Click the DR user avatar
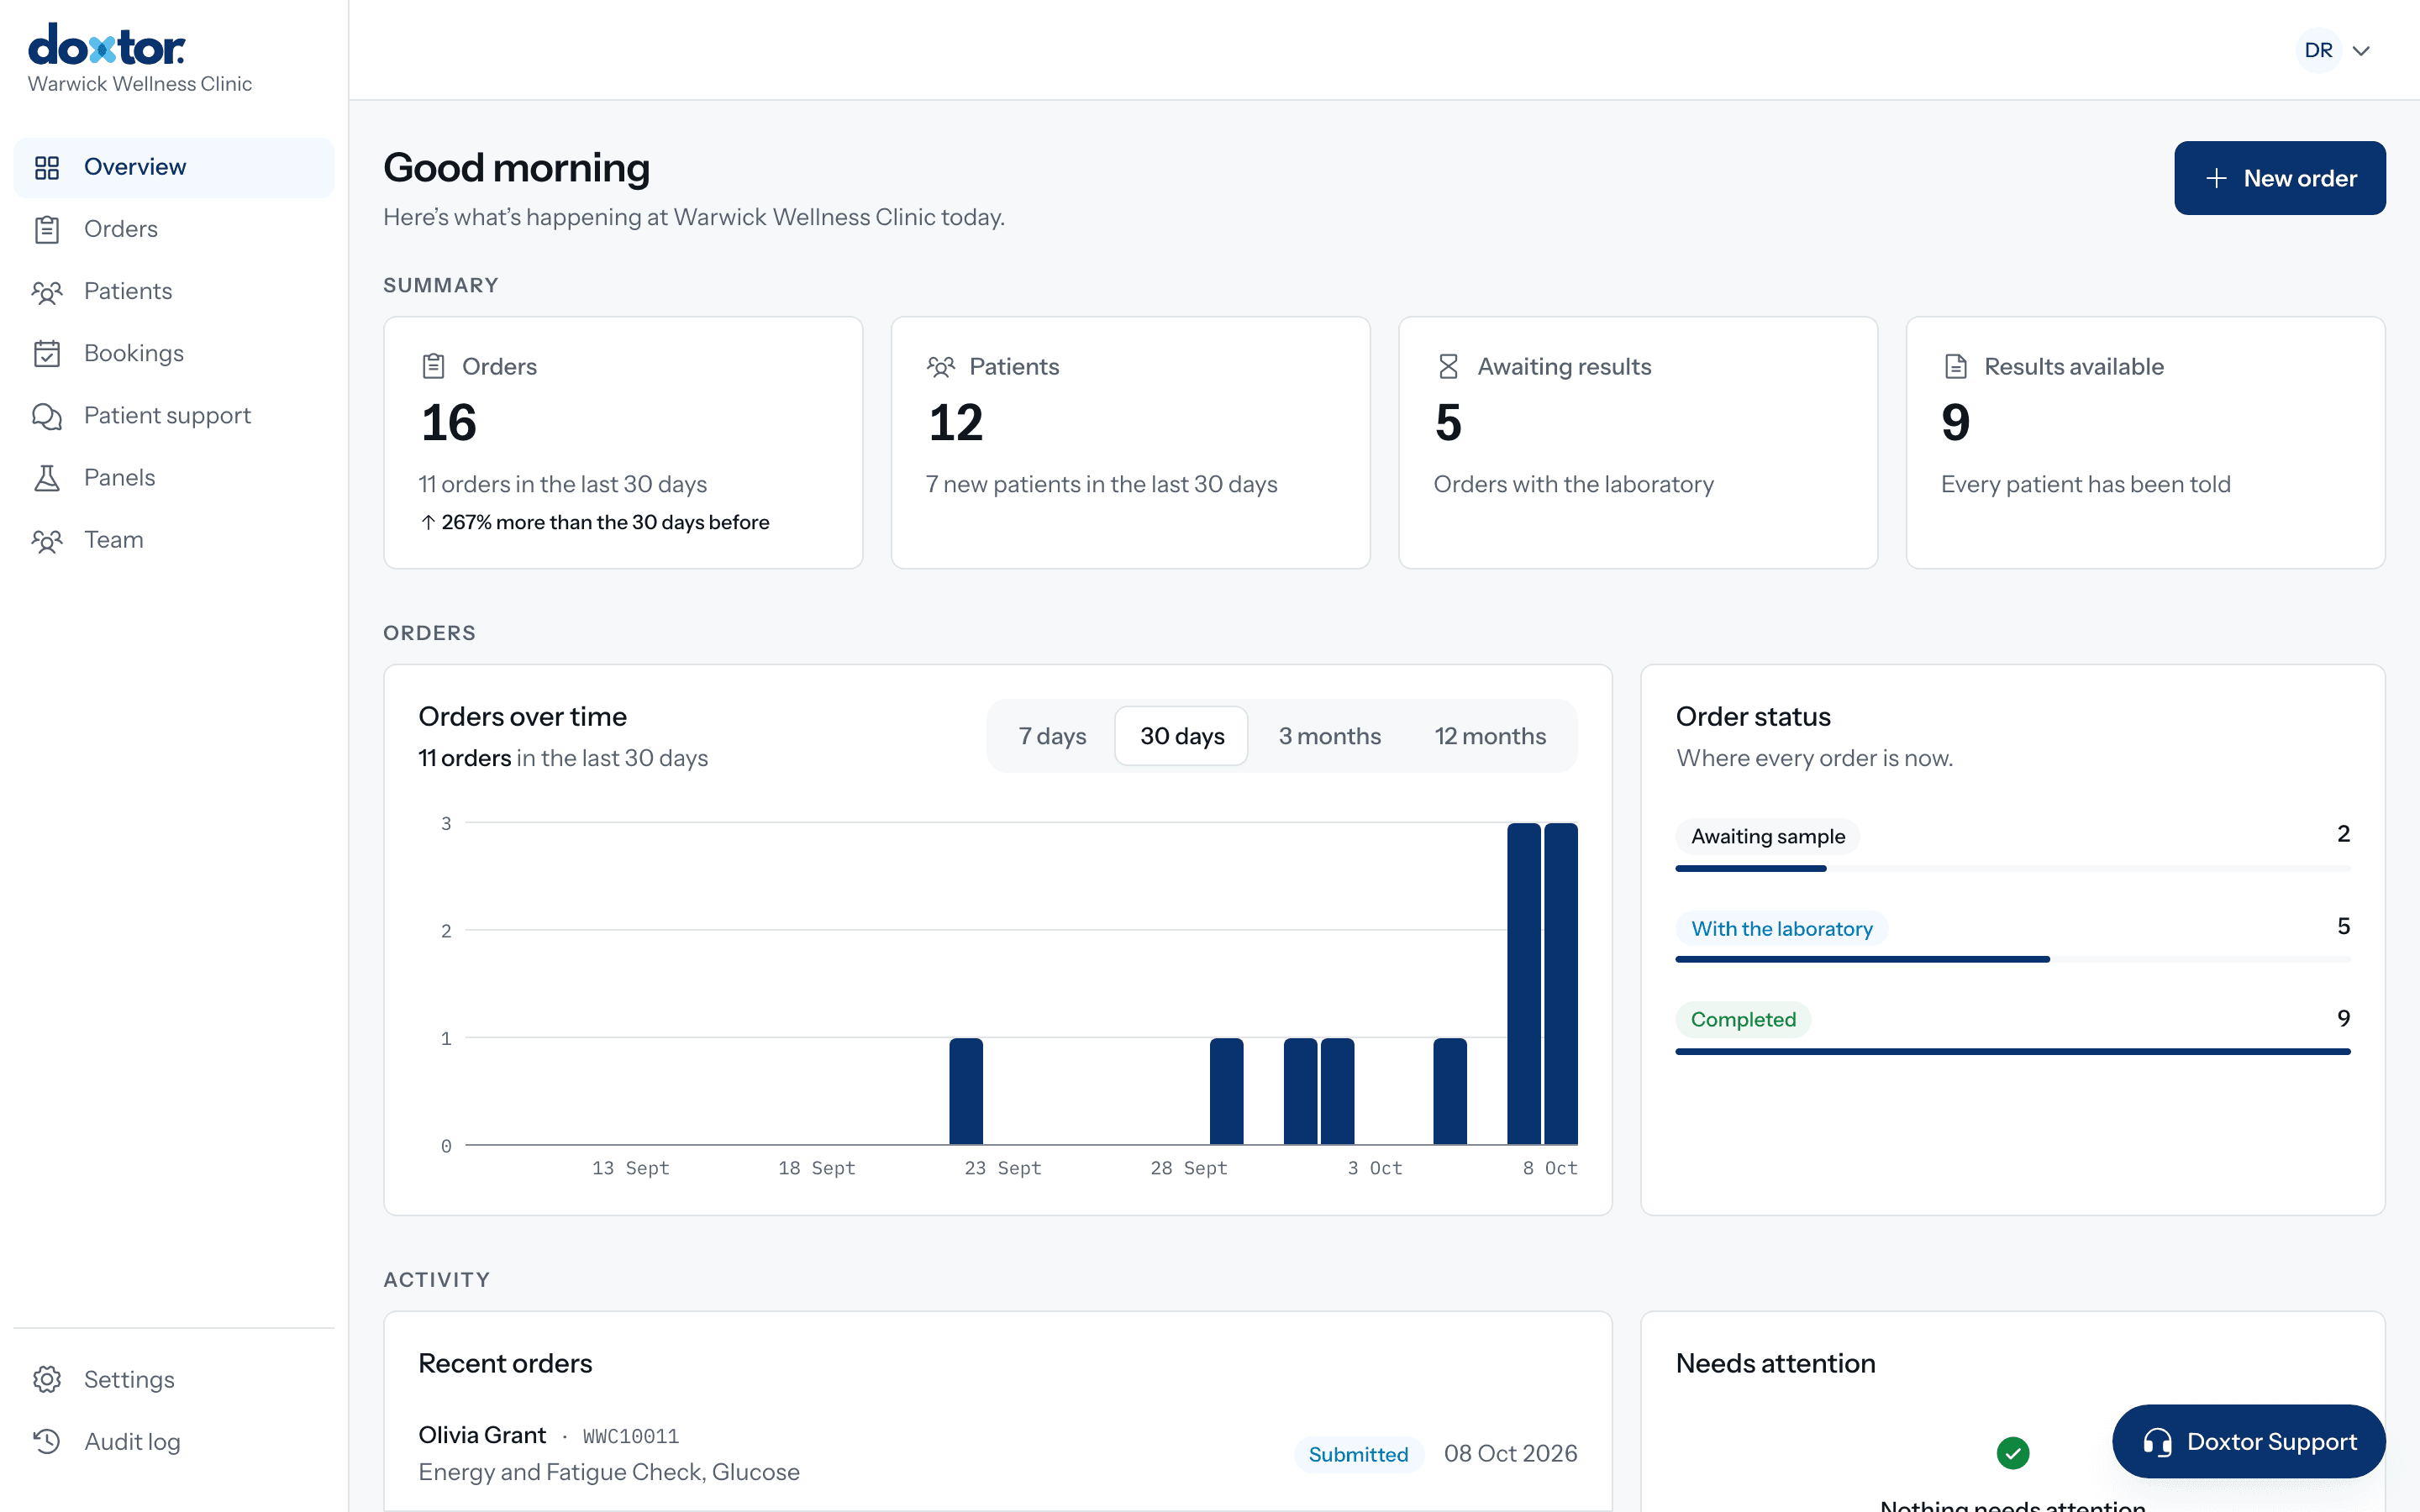Viewport: 2420px width, 1512px height. (2318, 50)
